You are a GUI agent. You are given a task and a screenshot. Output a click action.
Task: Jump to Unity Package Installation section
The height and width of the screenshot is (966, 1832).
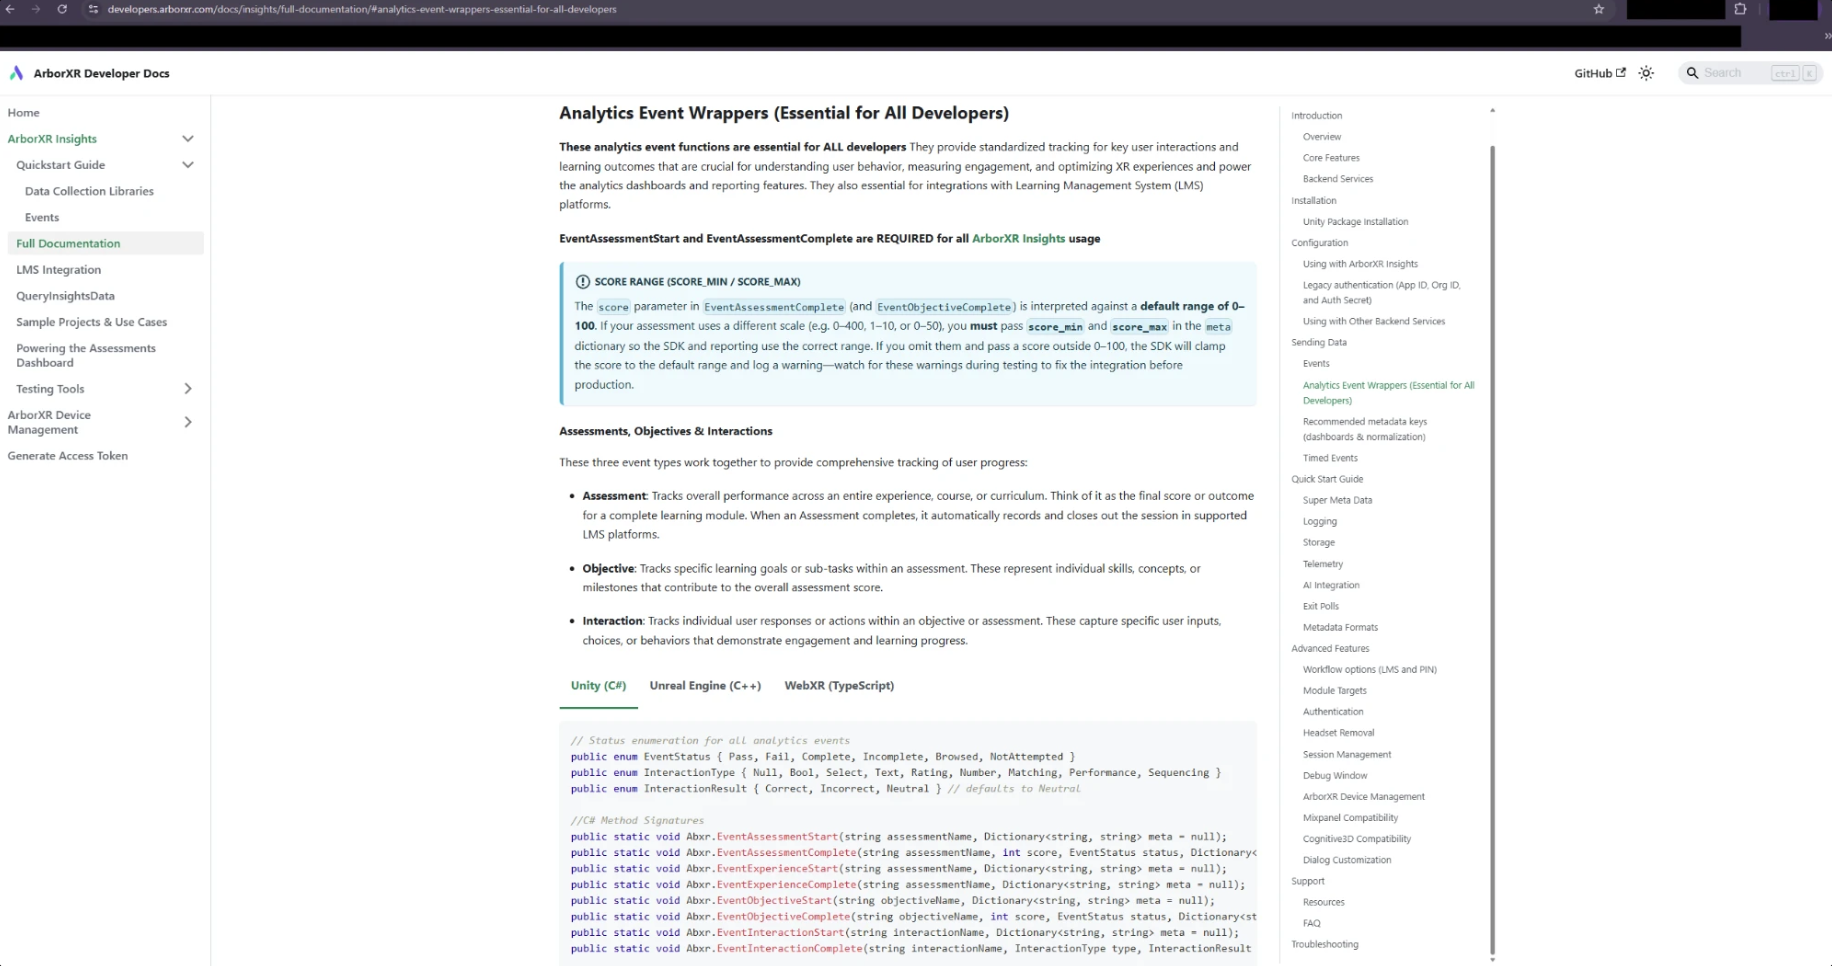[x=1355, y=222]
